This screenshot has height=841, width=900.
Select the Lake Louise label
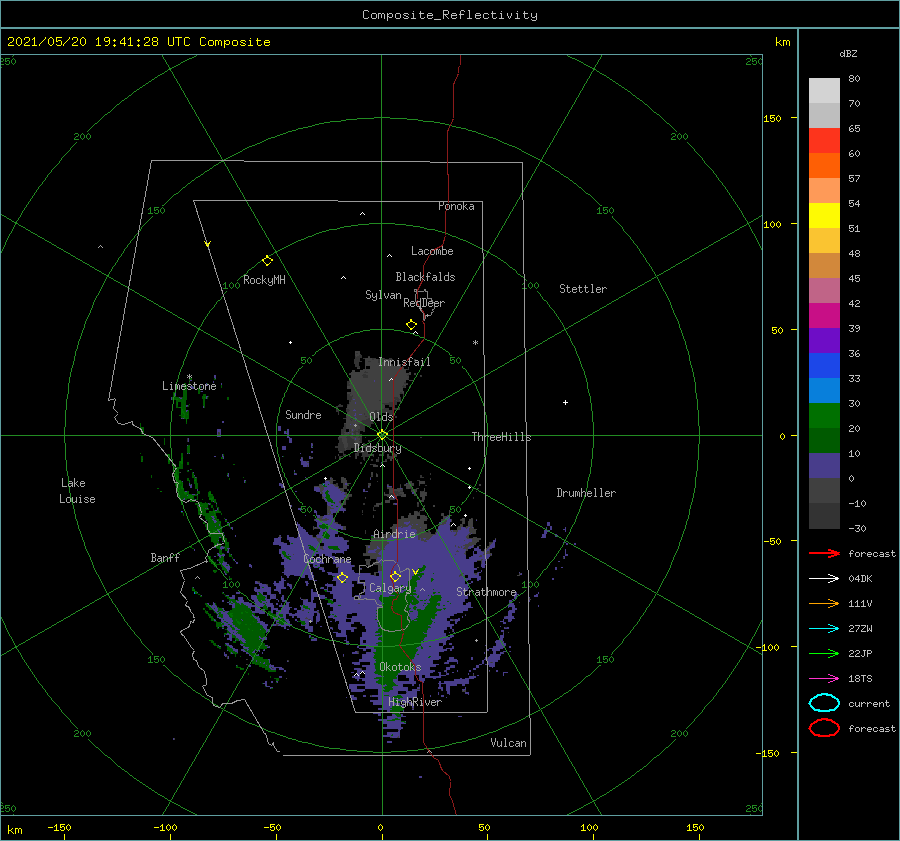(77, 491)
